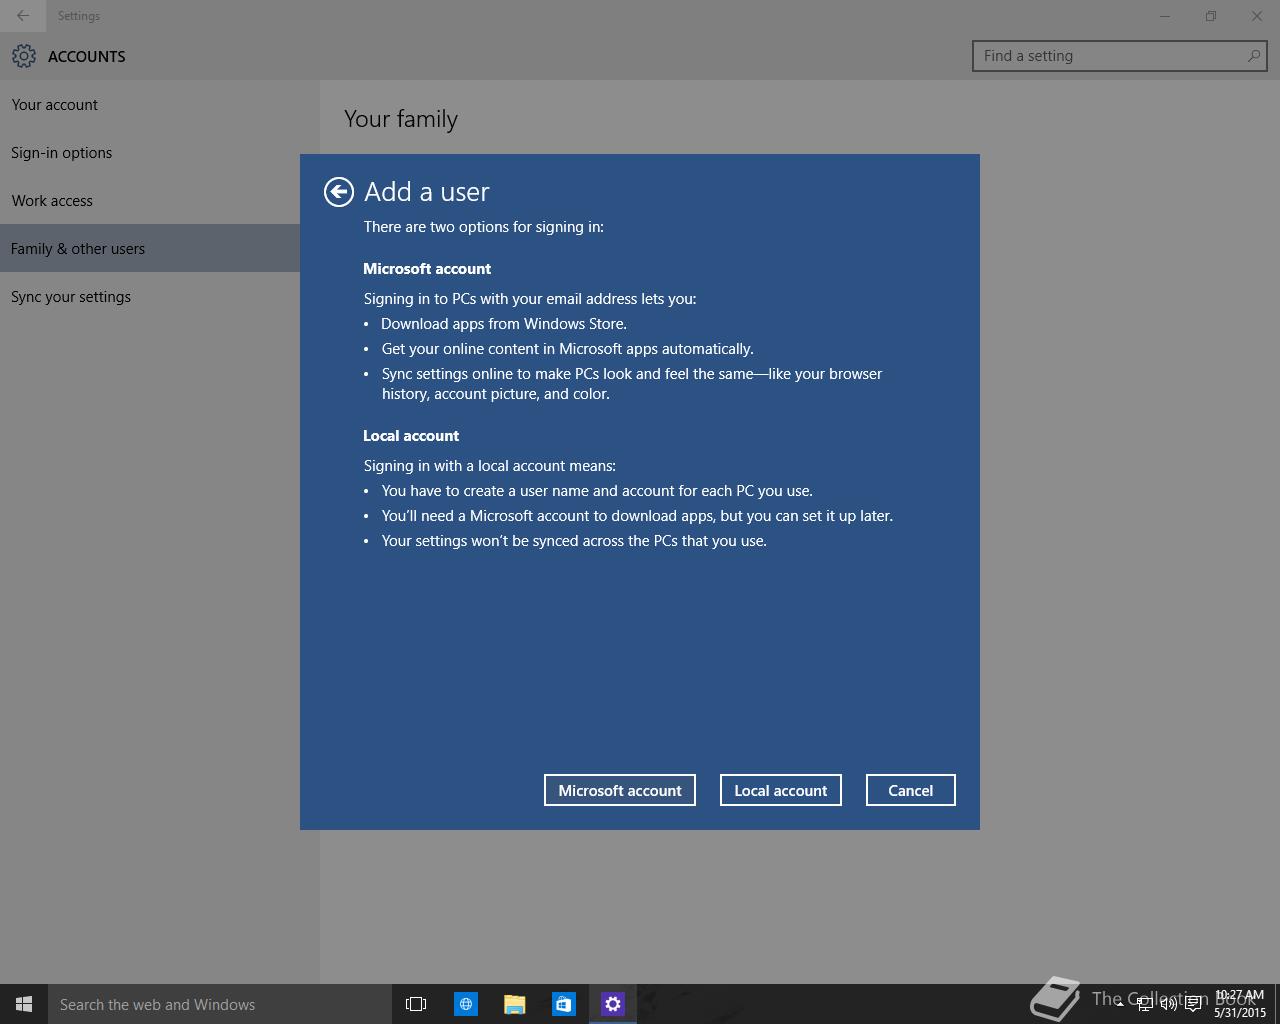
Task: Restore down the Settings window
Action: tap(1211, 16)
